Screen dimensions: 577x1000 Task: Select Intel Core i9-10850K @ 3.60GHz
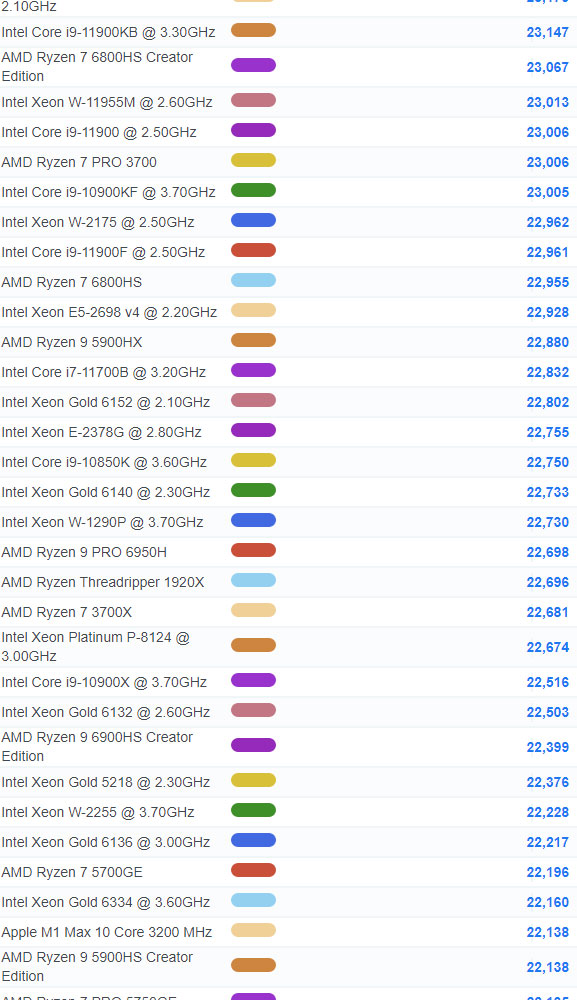pos(104,462)
